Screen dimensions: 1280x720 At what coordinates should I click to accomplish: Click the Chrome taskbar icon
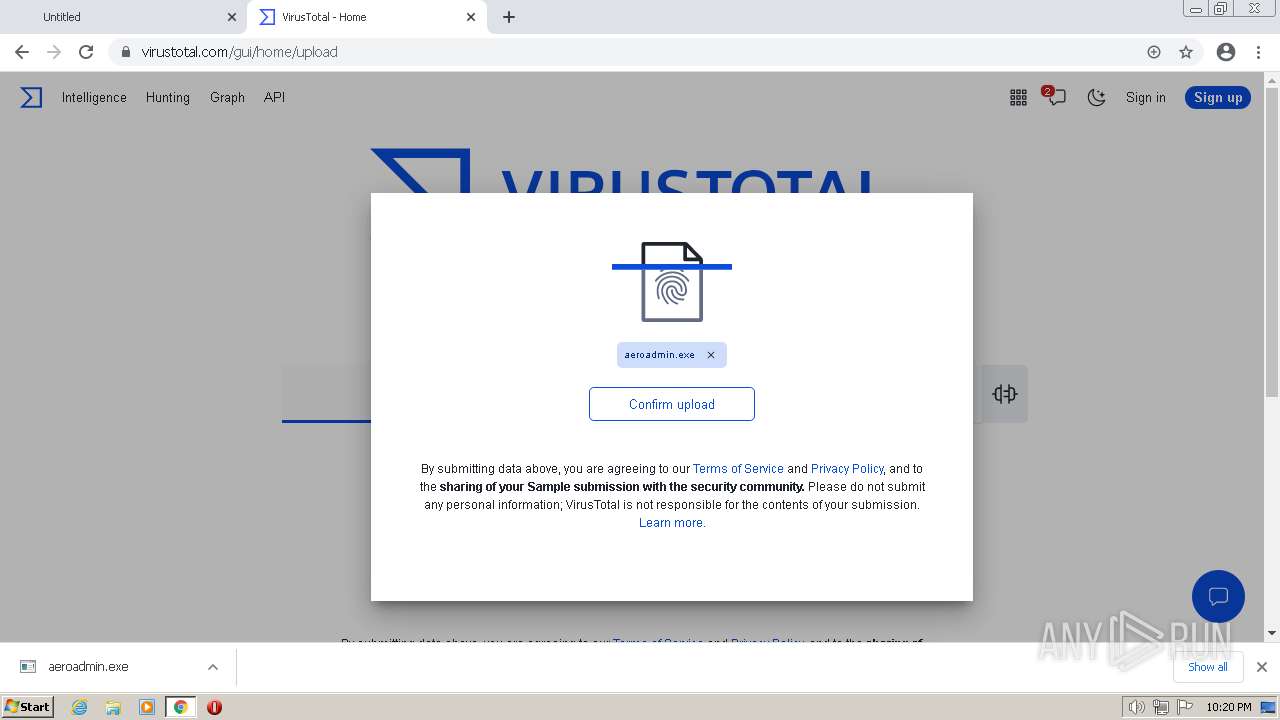[x=180, y=707]
